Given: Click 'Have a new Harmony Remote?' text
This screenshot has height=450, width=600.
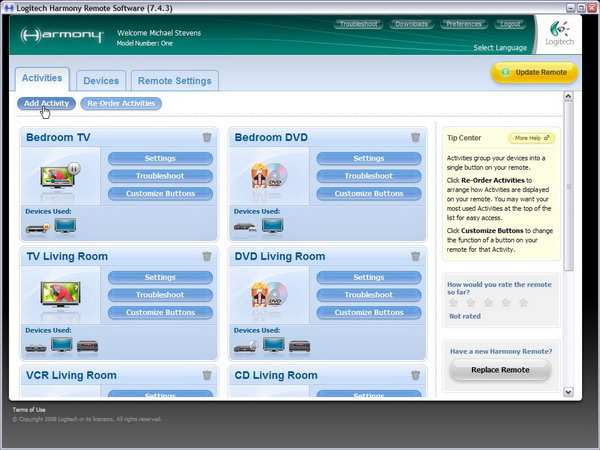Looking at the screenshot, I should pos(501,351).
